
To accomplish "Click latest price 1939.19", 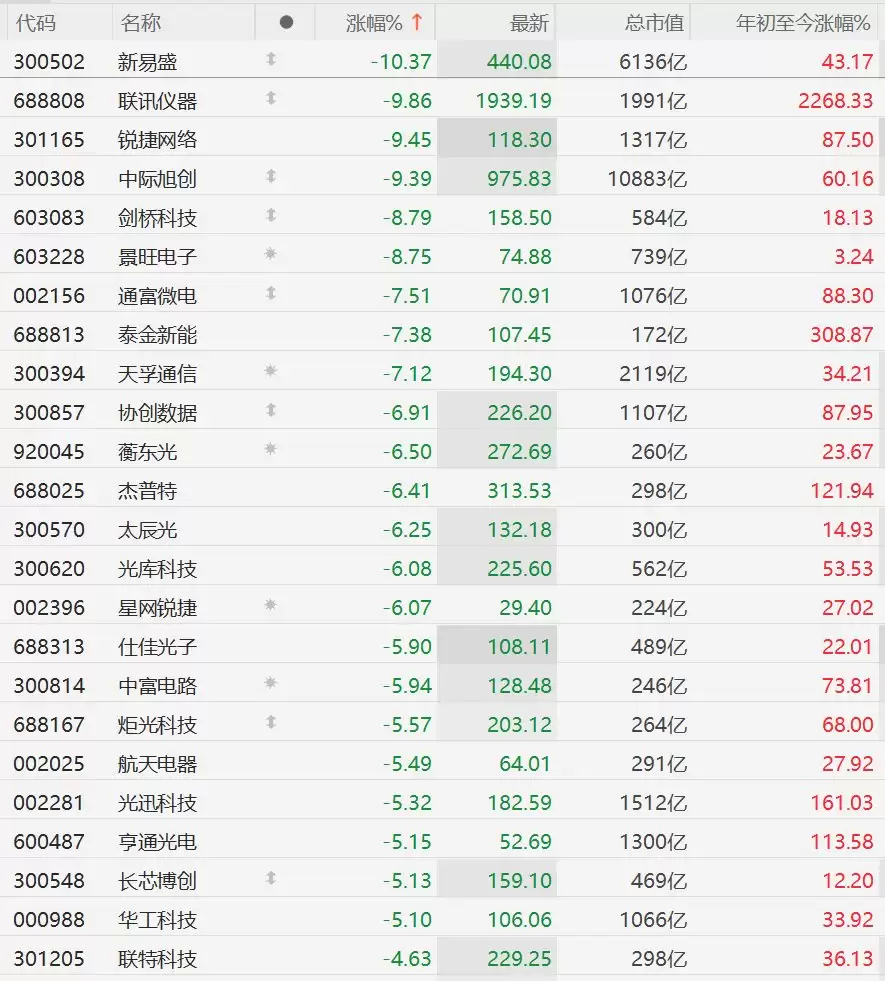I will [x=513, y=101].
